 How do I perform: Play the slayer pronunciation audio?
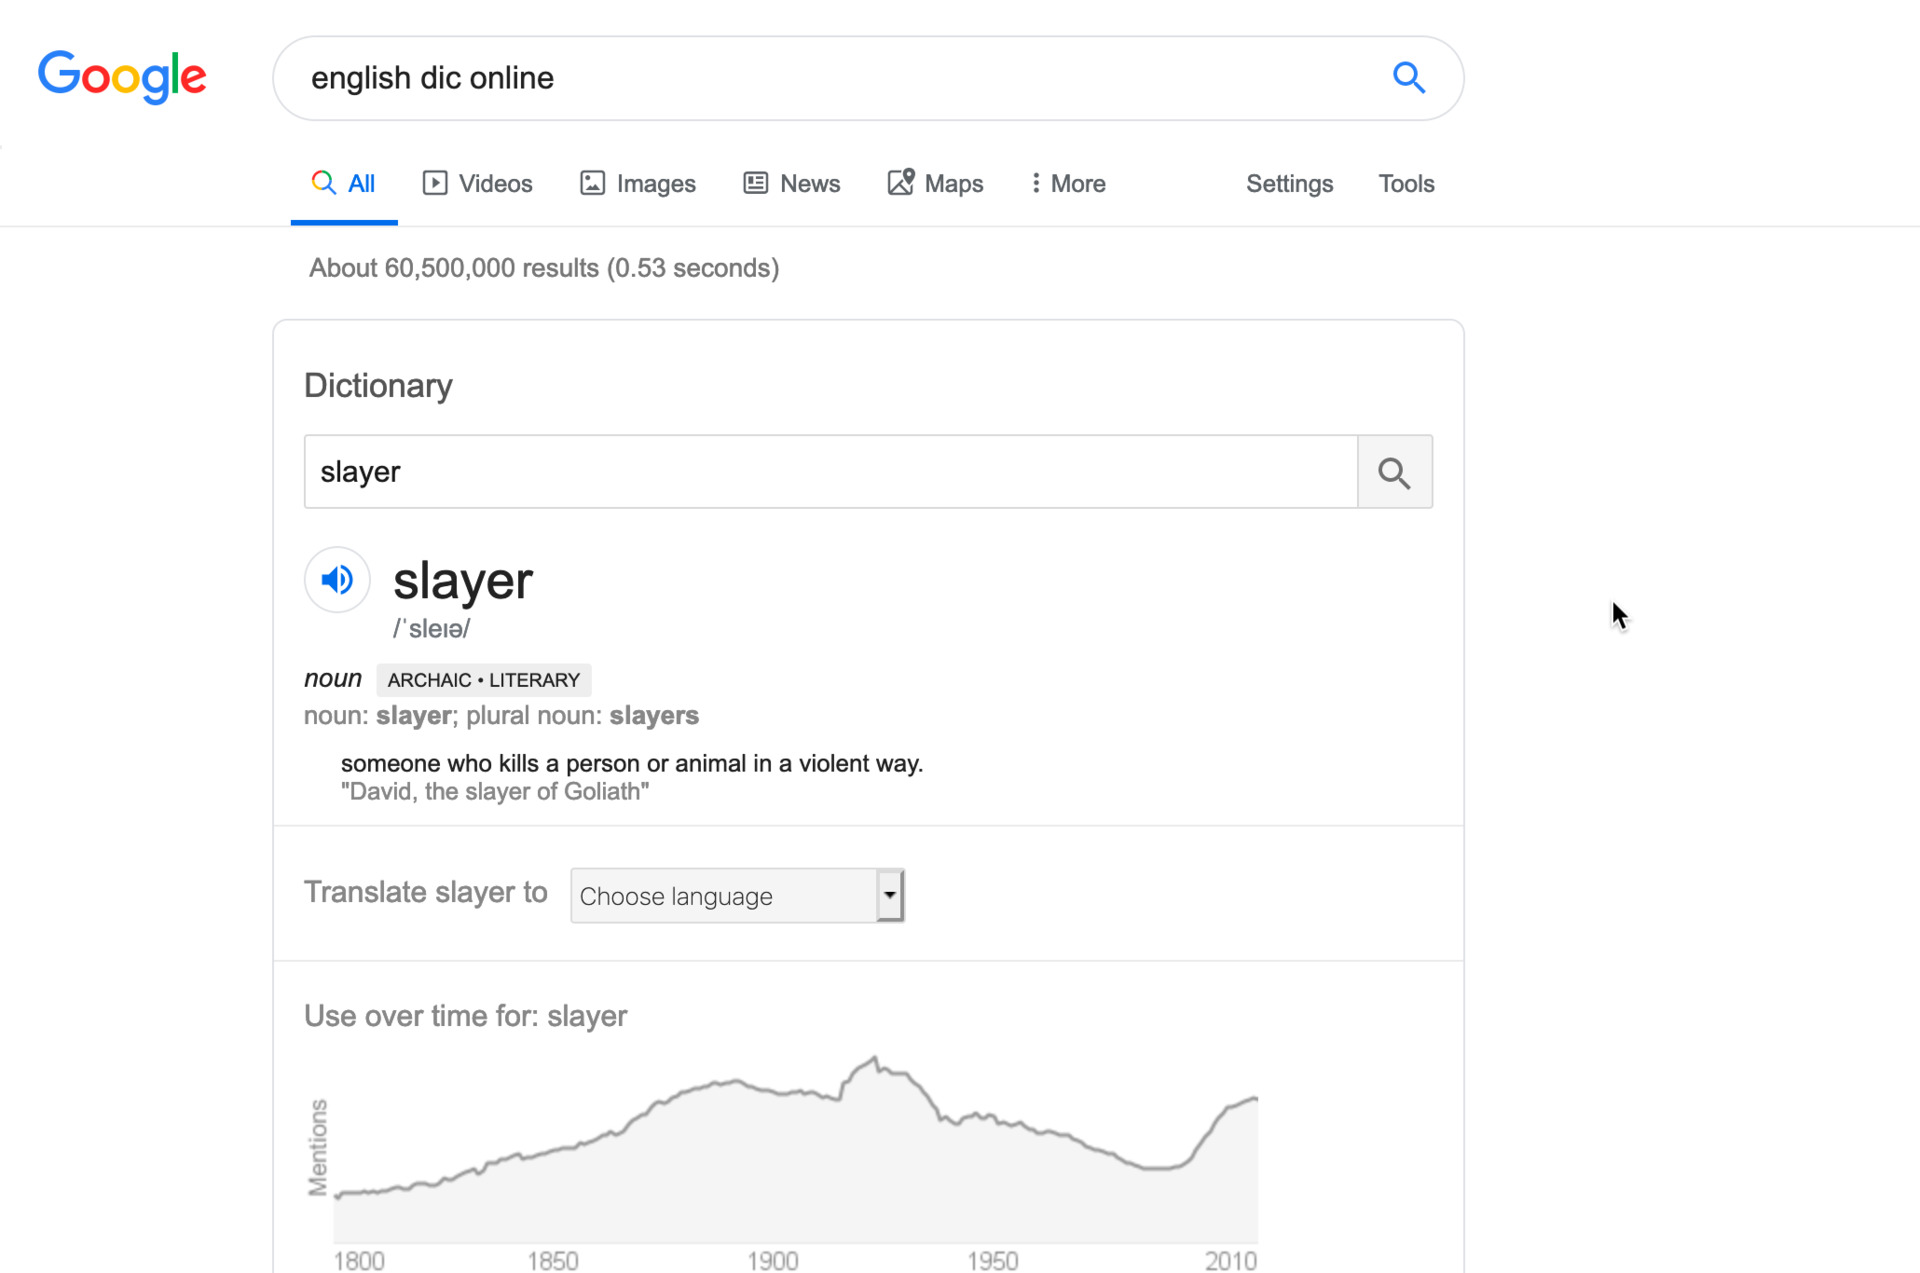pos(337,580)
